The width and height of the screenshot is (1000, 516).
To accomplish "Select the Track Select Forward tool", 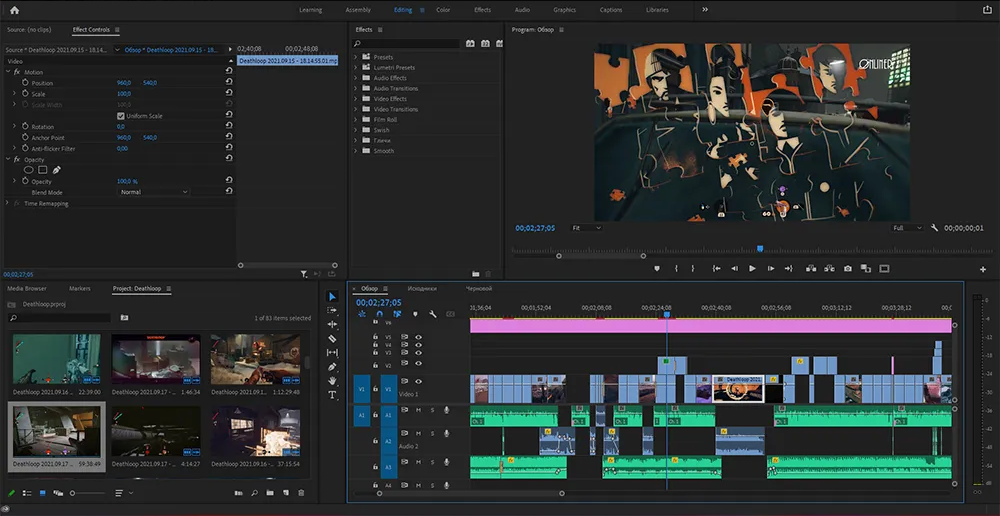I will coord(332,310).
